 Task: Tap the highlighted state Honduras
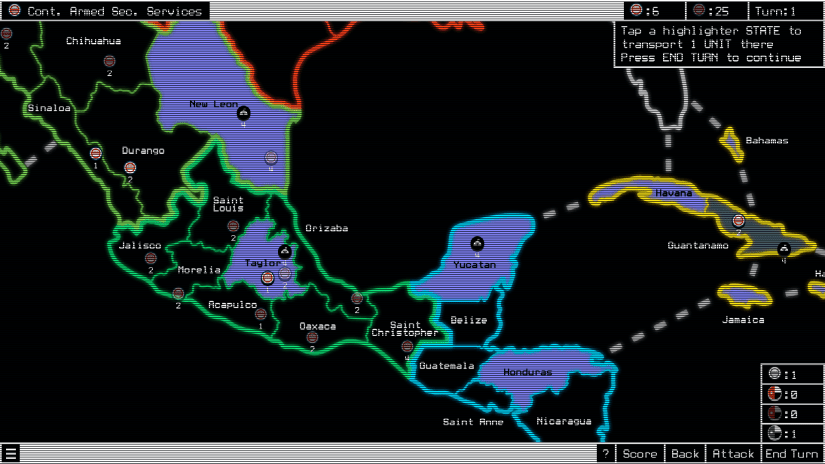pyautogui.click(x=527, y=372)
